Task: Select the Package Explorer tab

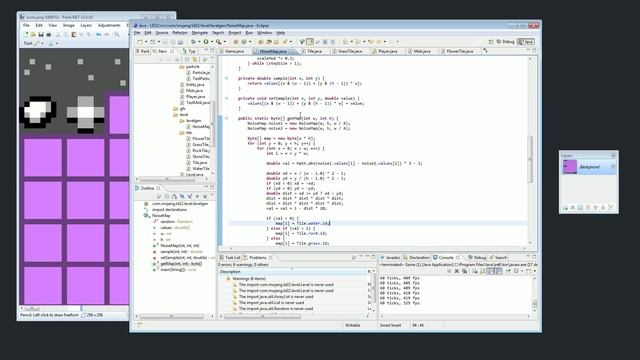Action: click(143, 51)
